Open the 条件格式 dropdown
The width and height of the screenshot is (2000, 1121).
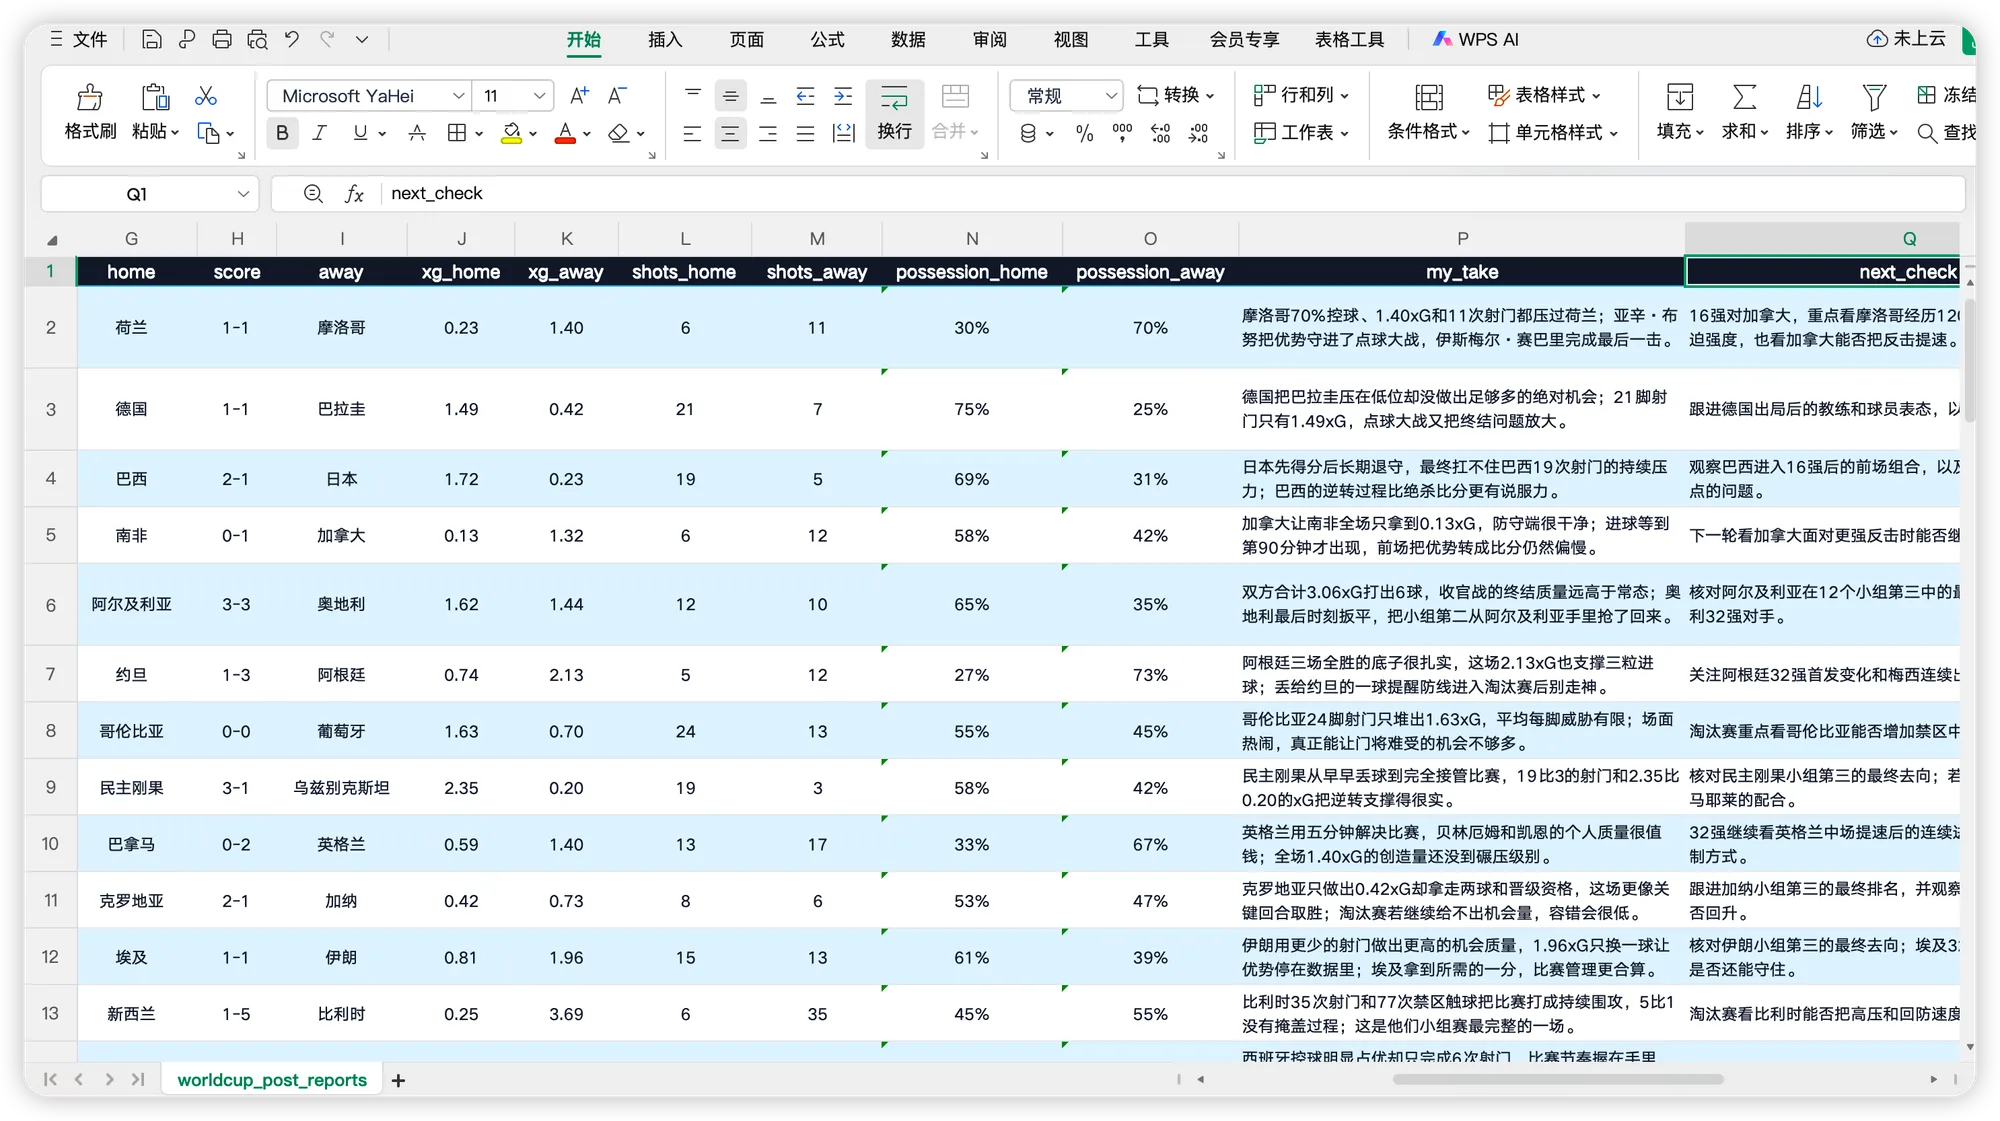[x=1428, y=113]
